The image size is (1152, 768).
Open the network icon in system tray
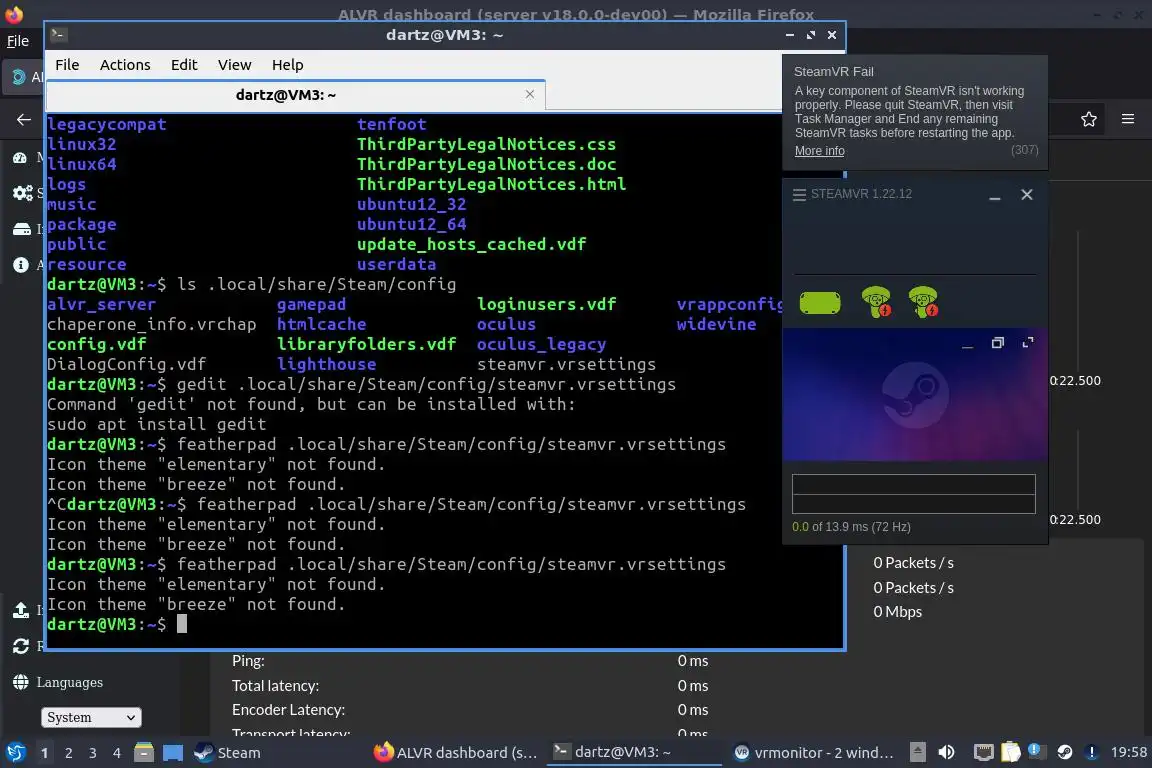pos(983,752)
